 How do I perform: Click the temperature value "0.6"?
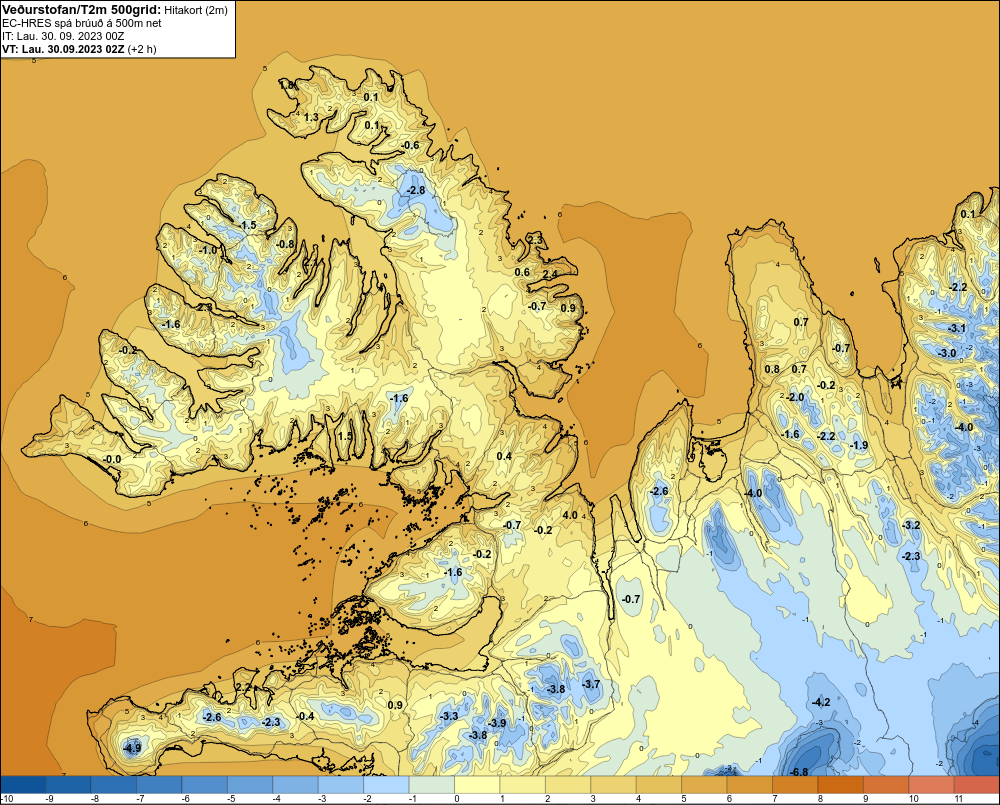pyautogui.click(x=522, y=272)
